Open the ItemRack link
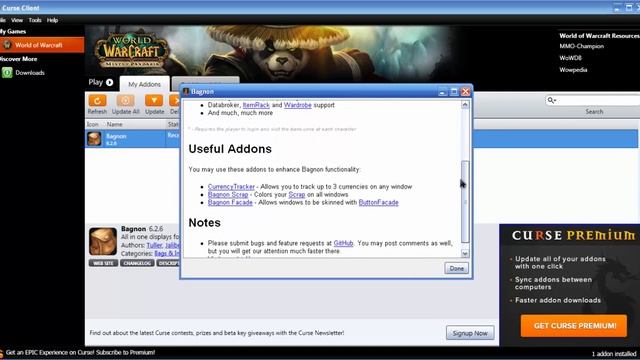Screen dimensions: 640x360 [x=256, y=105]
